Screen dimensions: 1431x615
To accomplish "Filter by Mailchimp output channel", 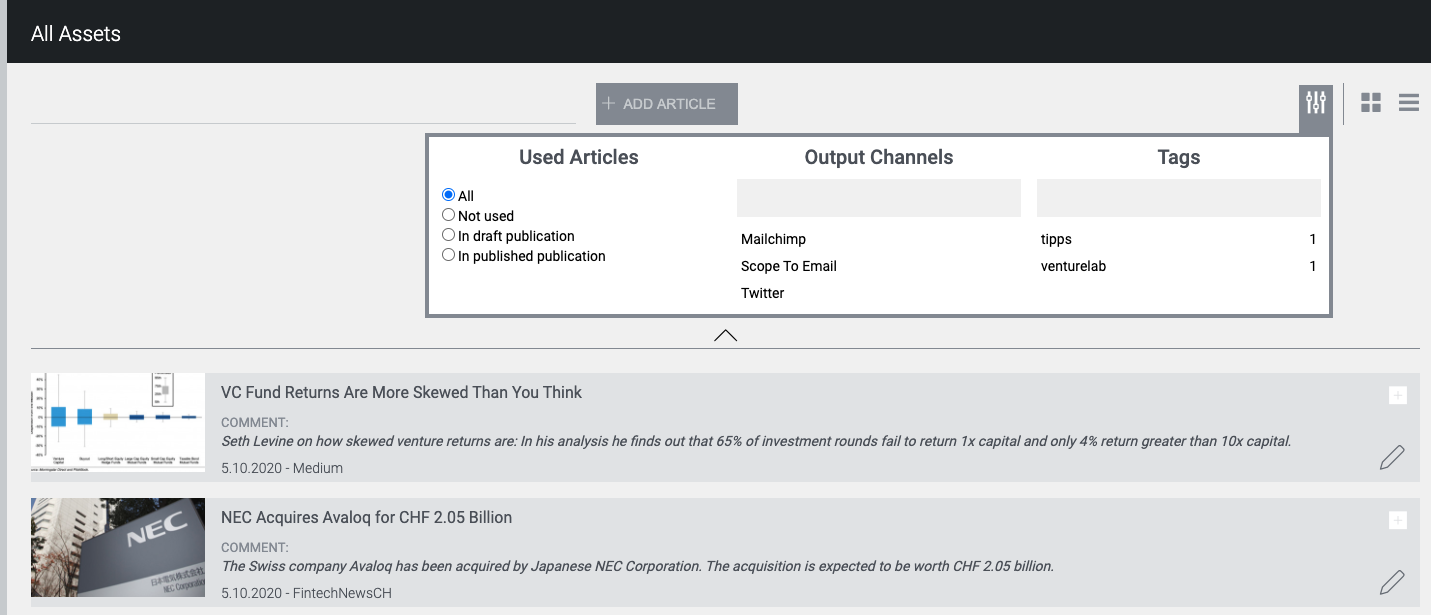I will (x=773, y=239).
